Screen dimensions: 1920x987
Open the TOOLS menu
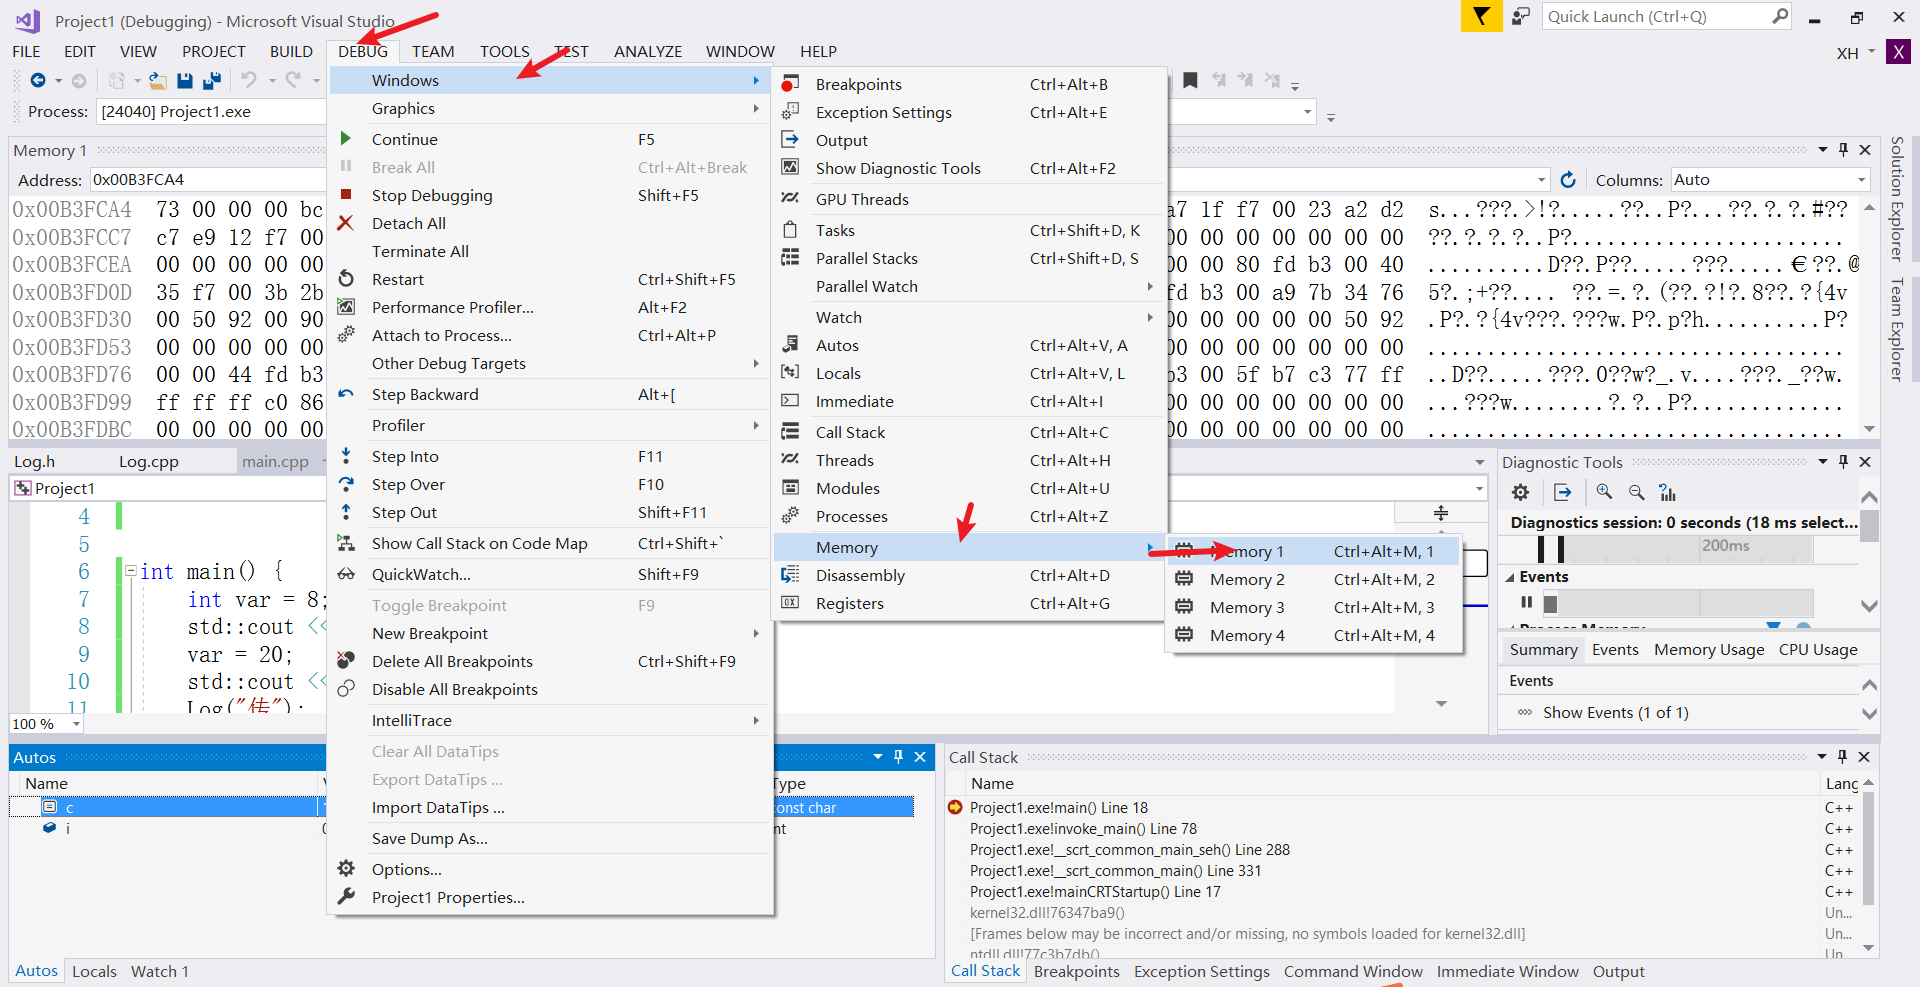(504, 51)
